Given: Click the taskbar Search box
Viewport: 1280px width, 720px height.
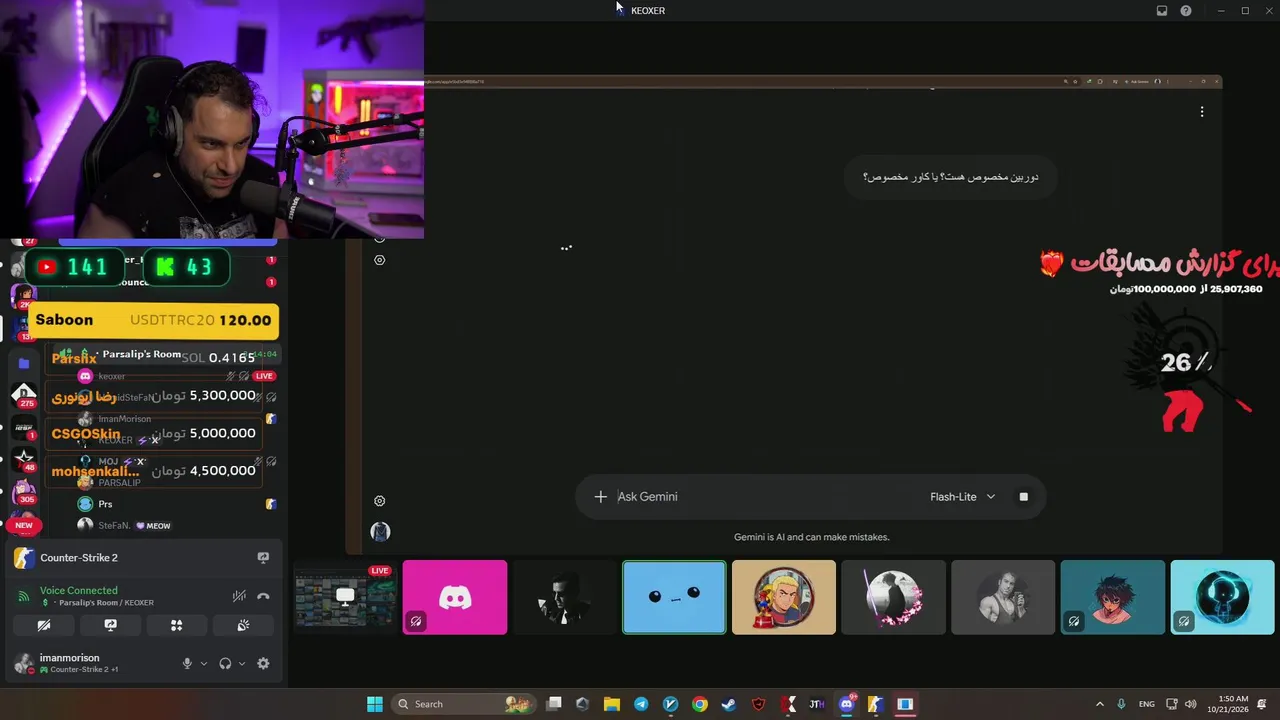Looking at the screenshot, I should (462, 704).
